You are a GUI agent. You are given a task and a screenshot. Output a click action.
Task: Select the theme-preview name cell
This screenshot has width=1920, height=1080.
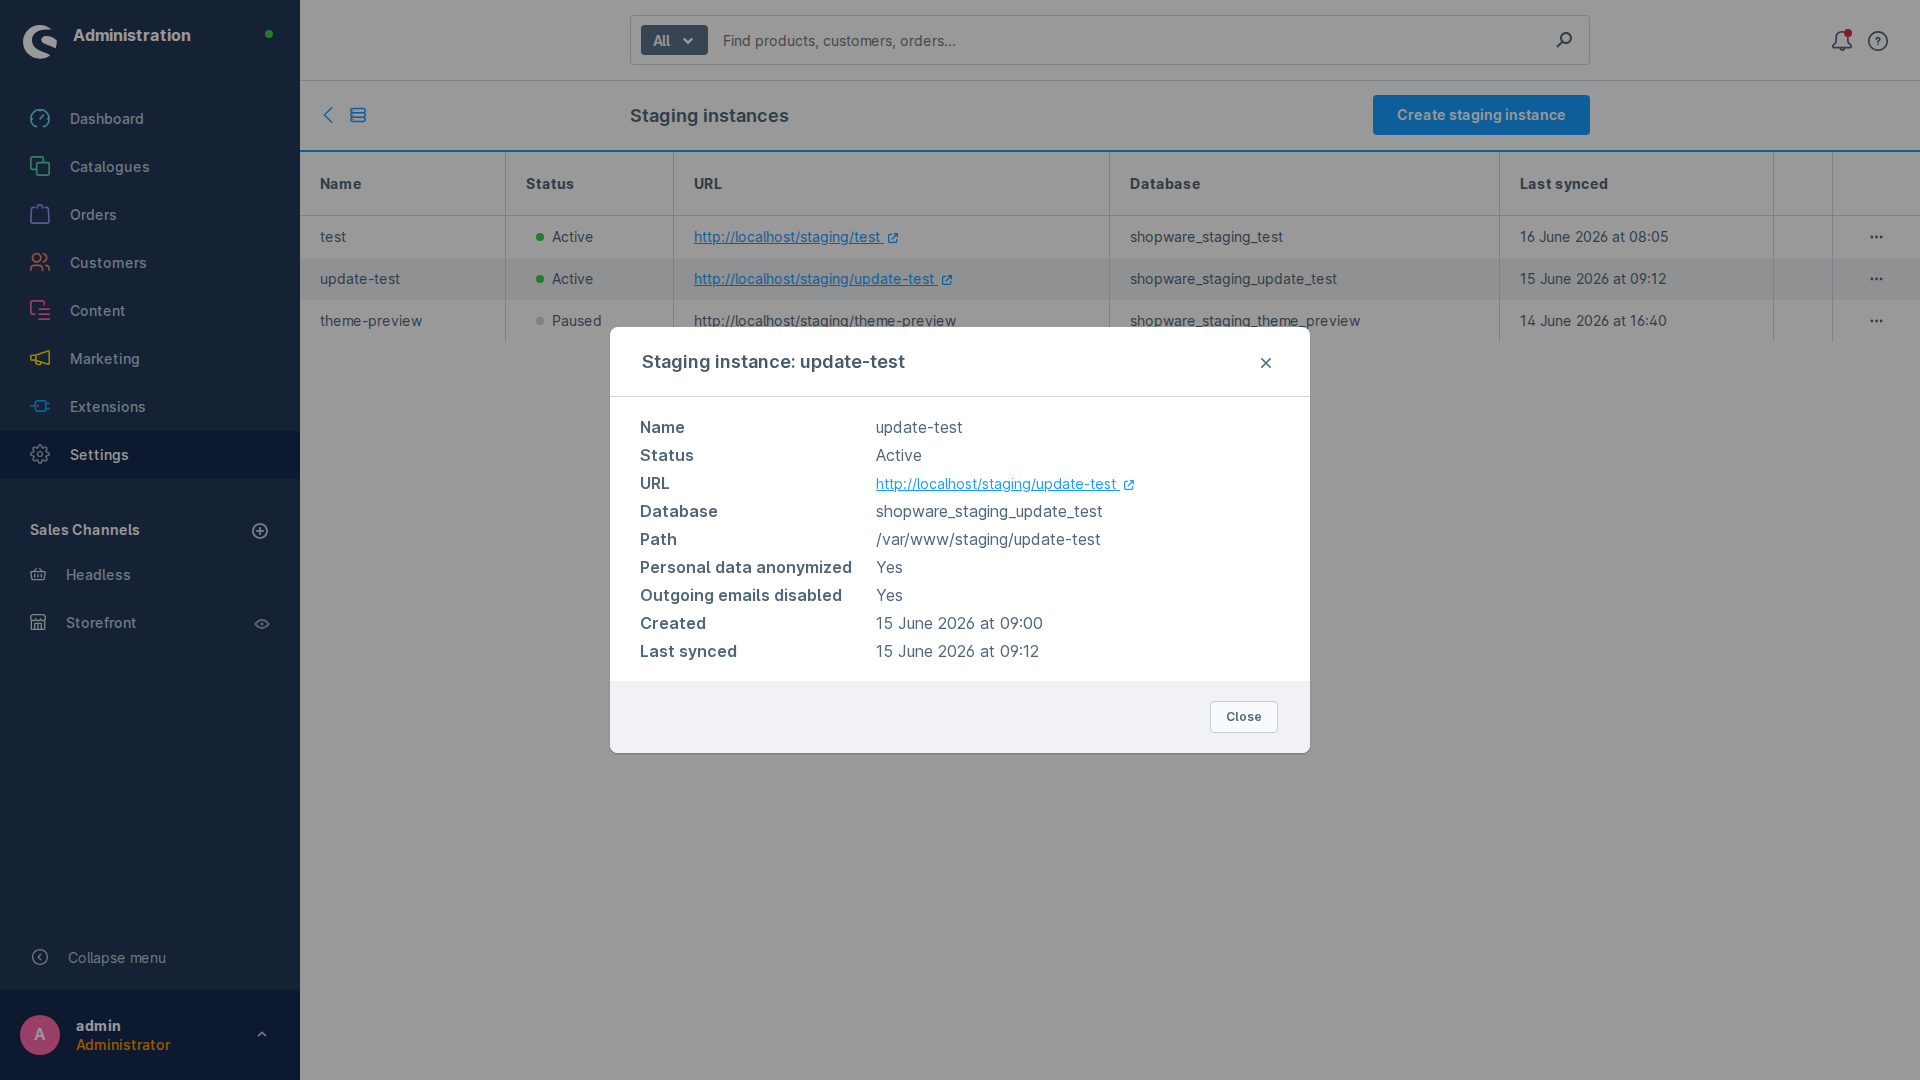pos(403,321)
